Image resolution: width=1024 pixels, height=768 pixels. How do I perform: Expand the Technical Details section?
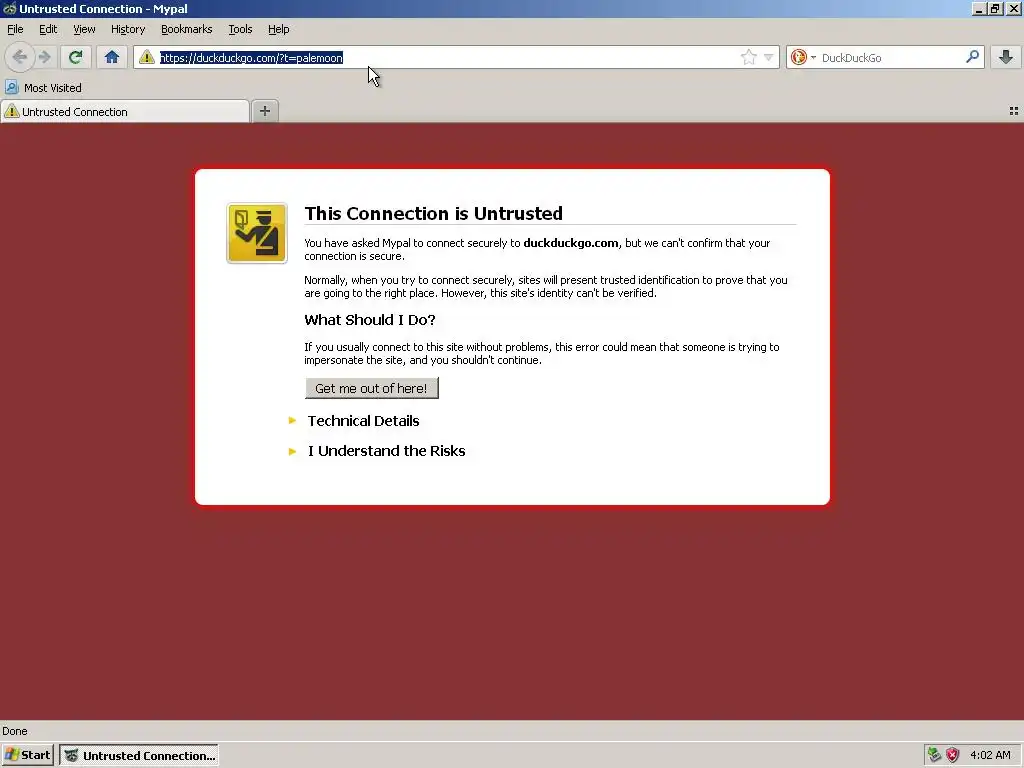[x=363, y=421]
